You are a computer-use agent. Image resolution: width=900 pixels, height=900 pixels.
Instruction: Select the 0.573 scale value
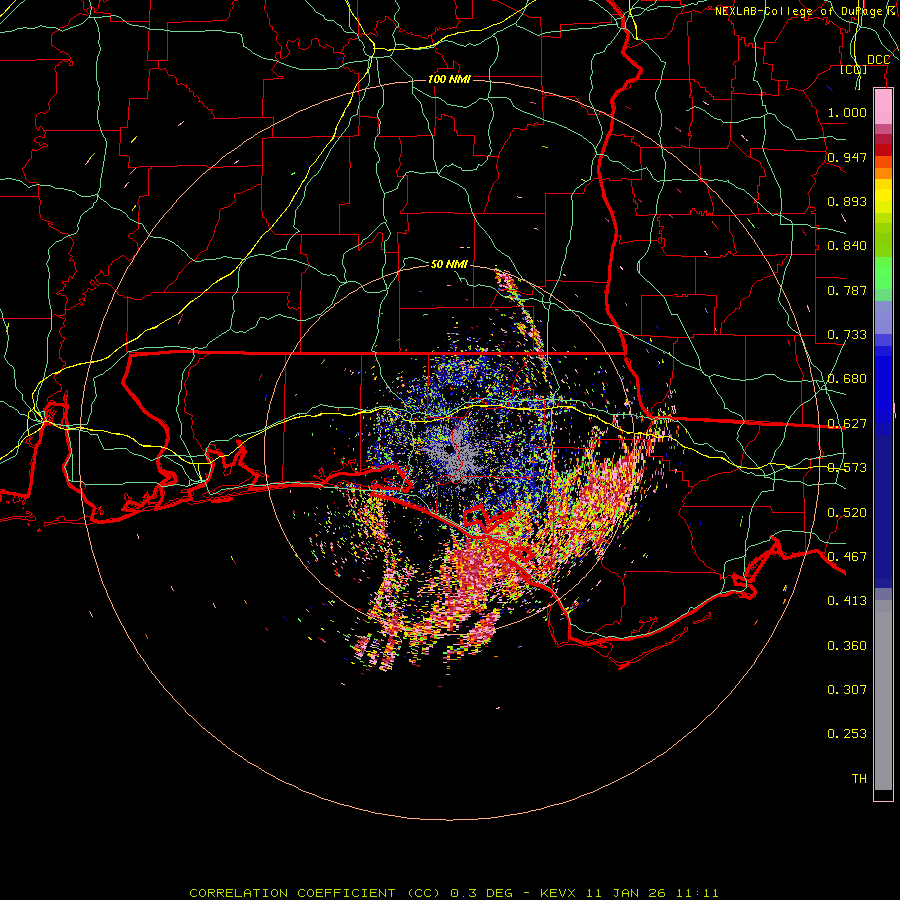(x=847, y=468)
